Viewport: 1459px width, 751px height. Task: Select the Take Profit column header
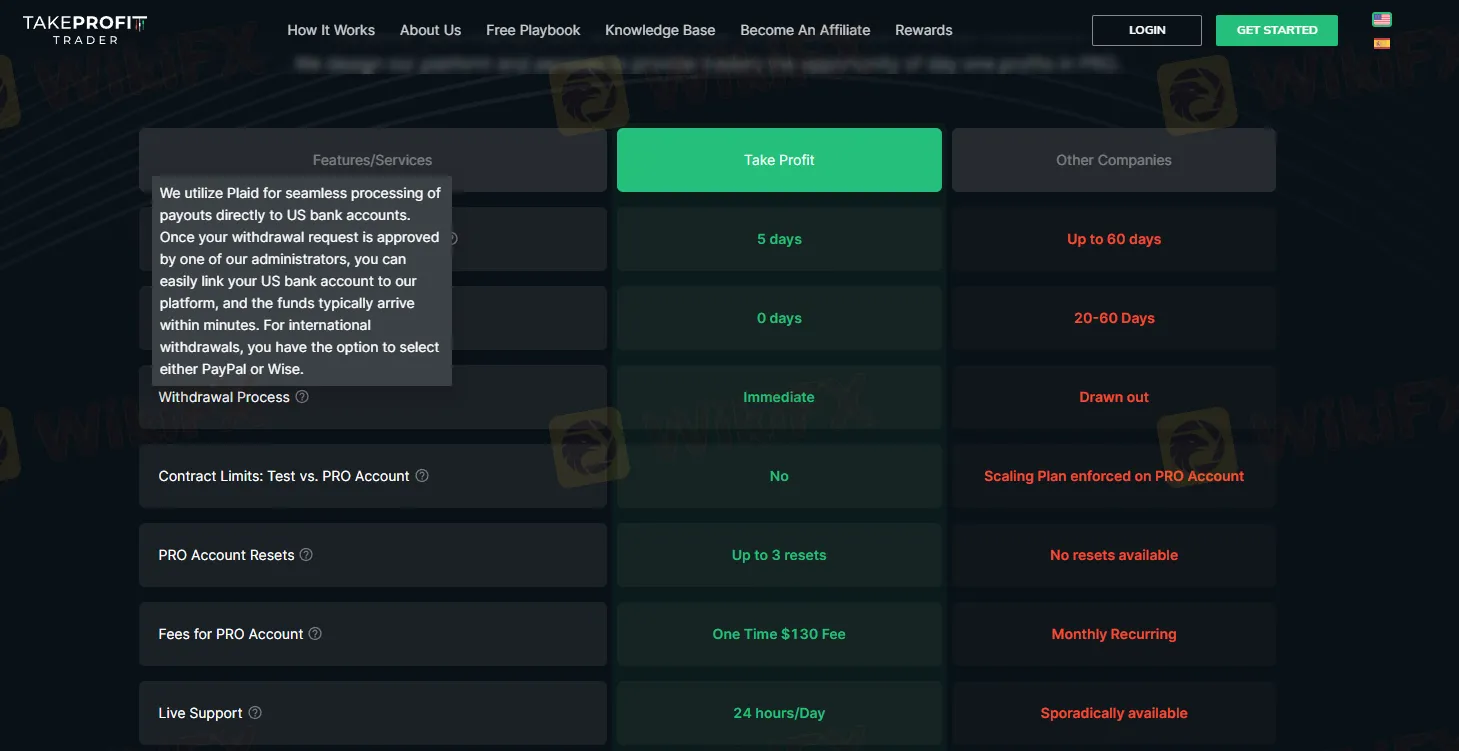click(x=779, y=160)
